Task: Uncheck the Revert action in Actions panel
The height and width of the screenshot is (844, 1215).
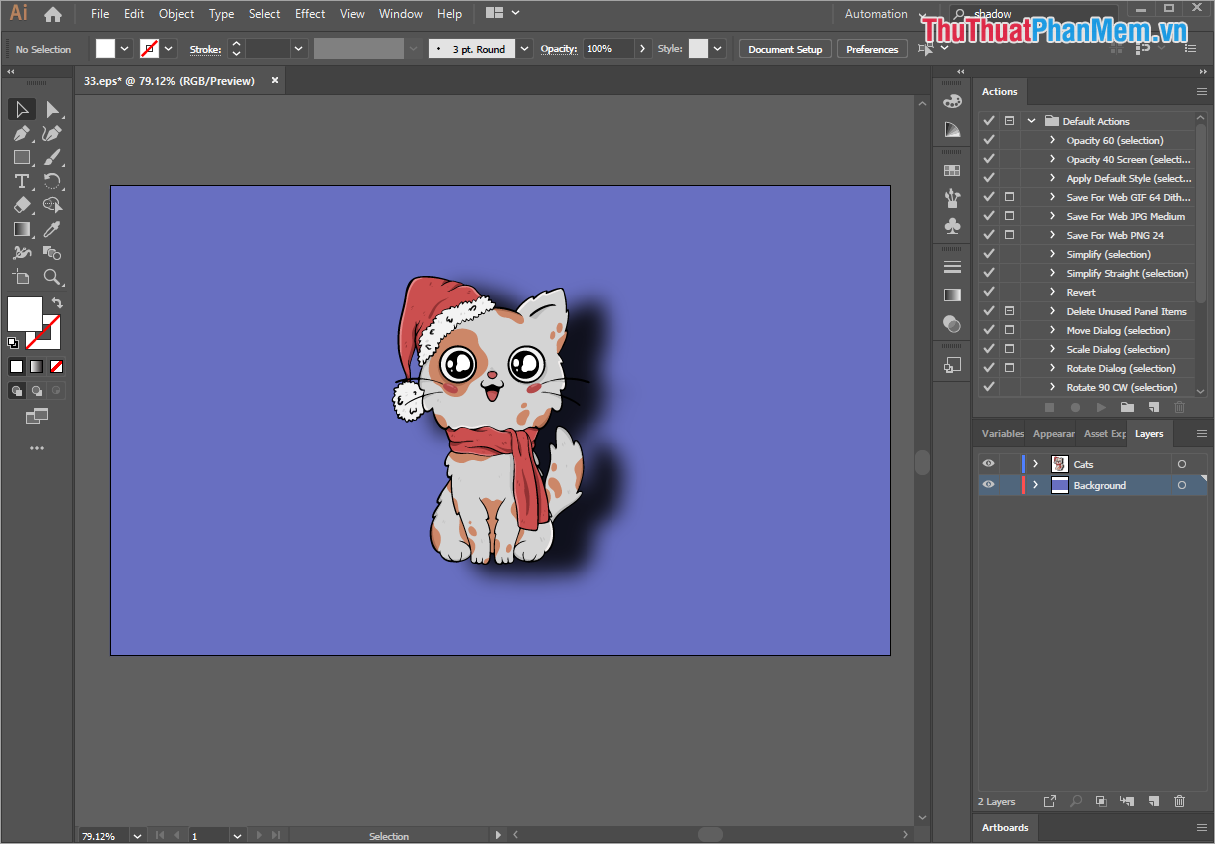Action: click(x=988, y=291)
